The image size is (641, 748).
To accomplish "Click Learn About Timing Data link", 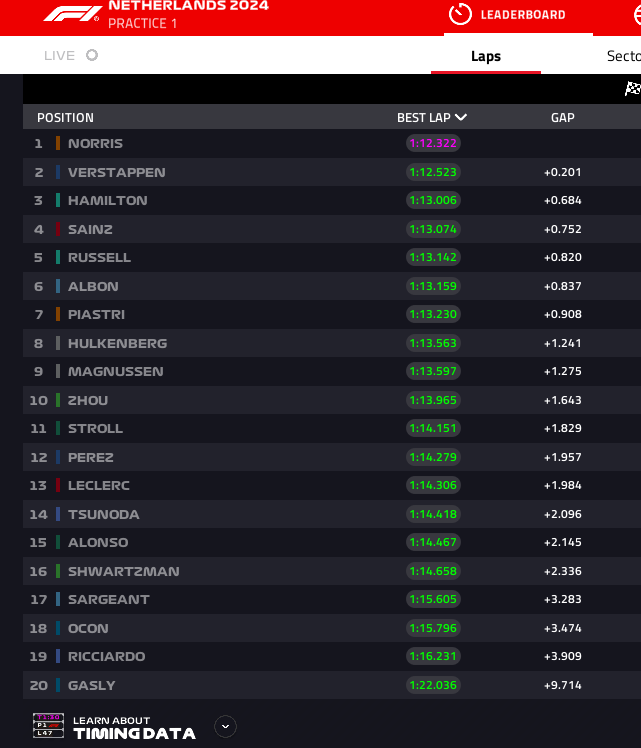I will [134, 728].
